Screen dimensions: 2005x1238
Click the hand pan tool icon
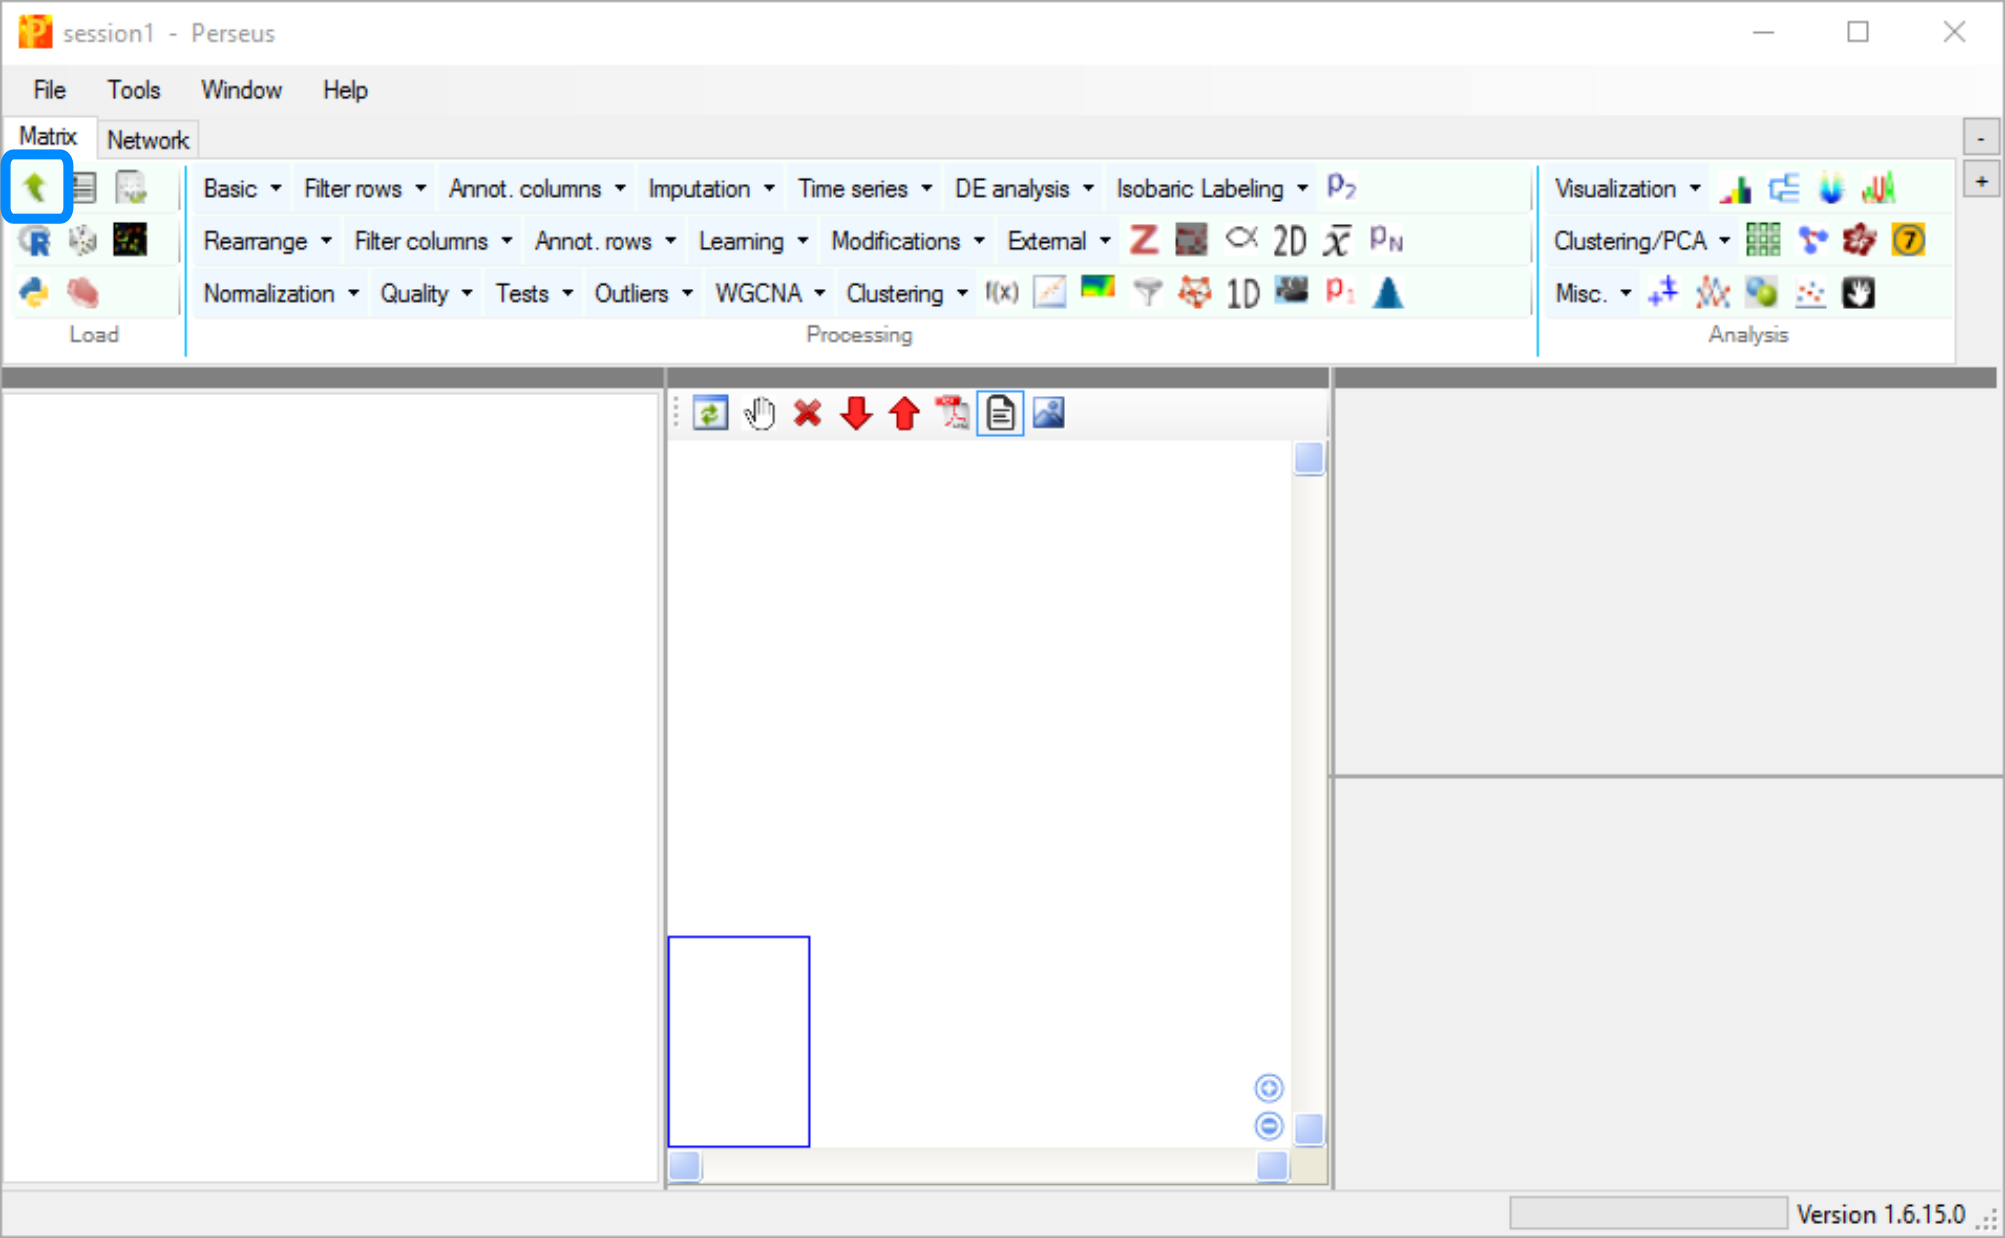[760, 413]
